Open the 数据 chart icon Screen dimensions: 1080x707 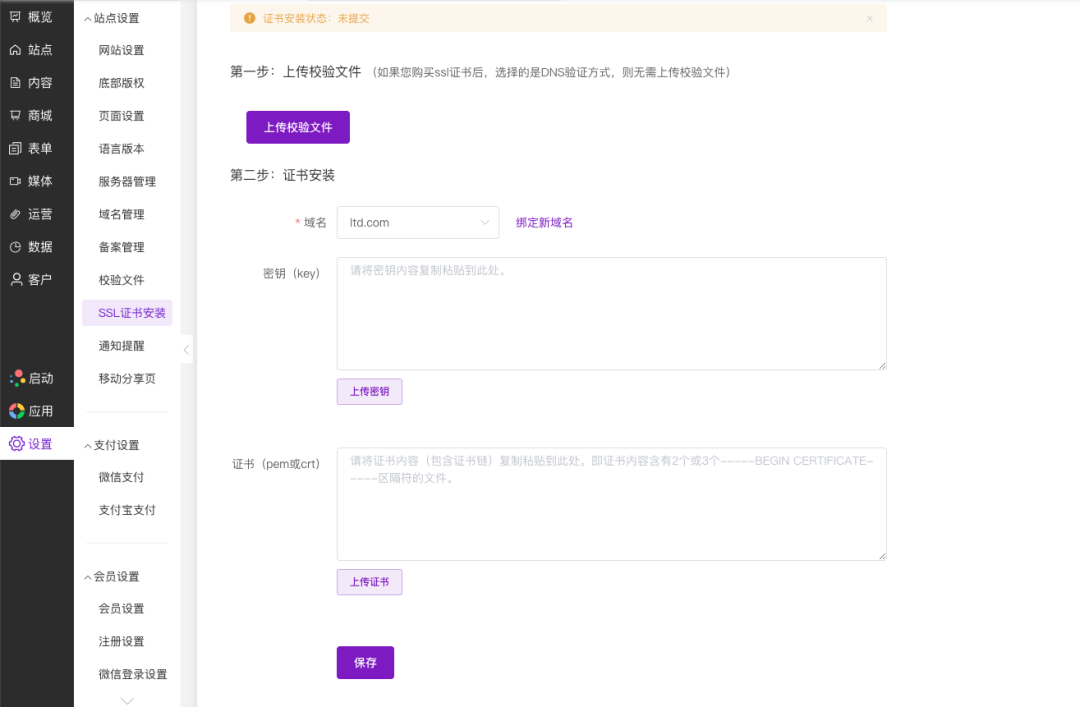coord(15,247)
